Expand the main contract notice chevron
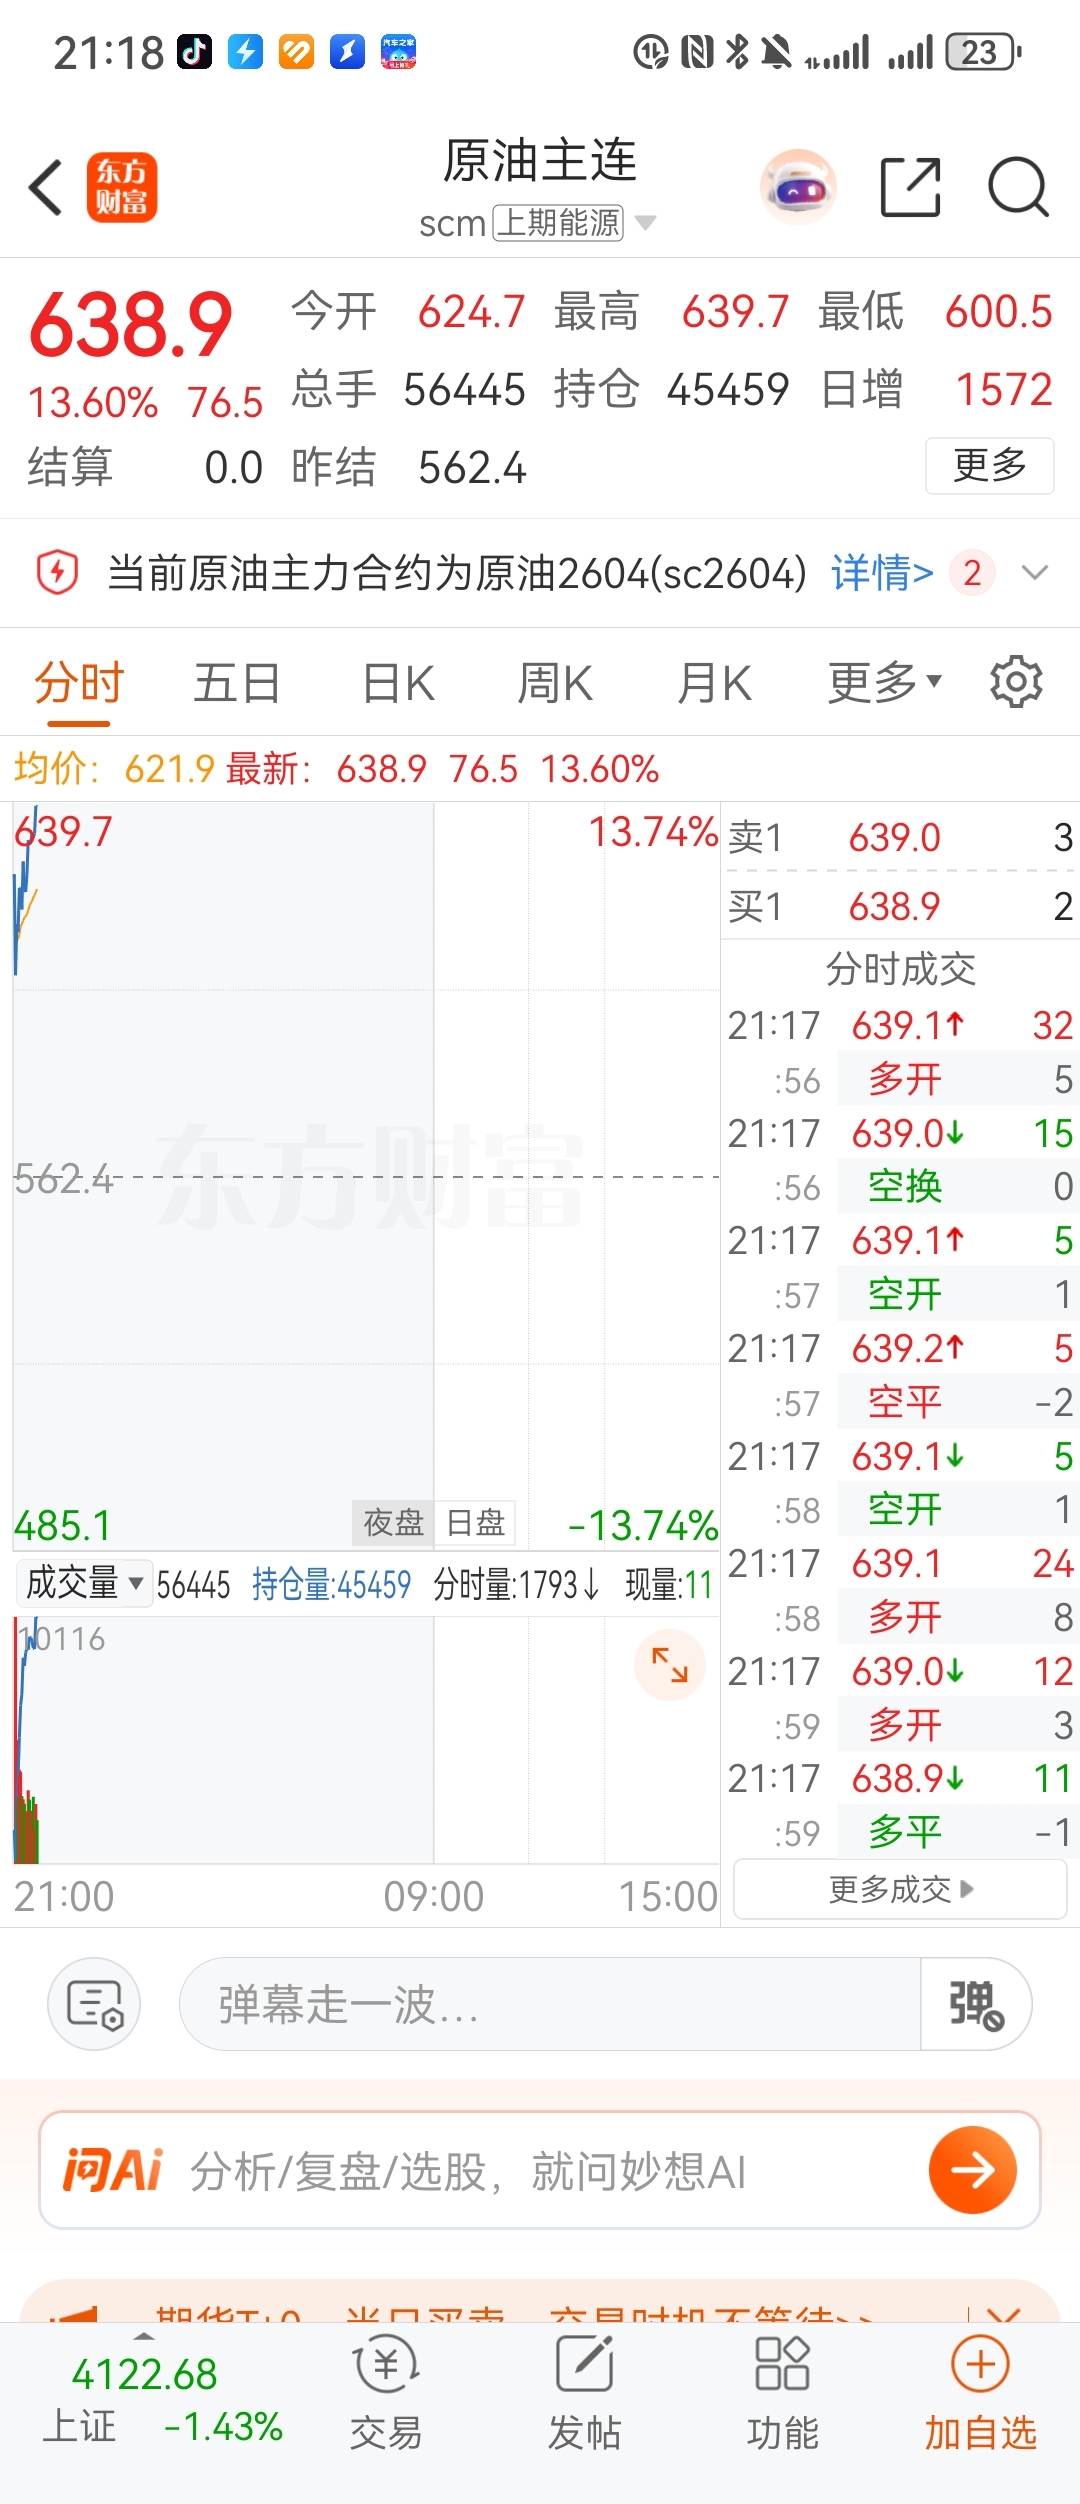Viewport: 1080px width, 2504px height. coord(1034,573)
